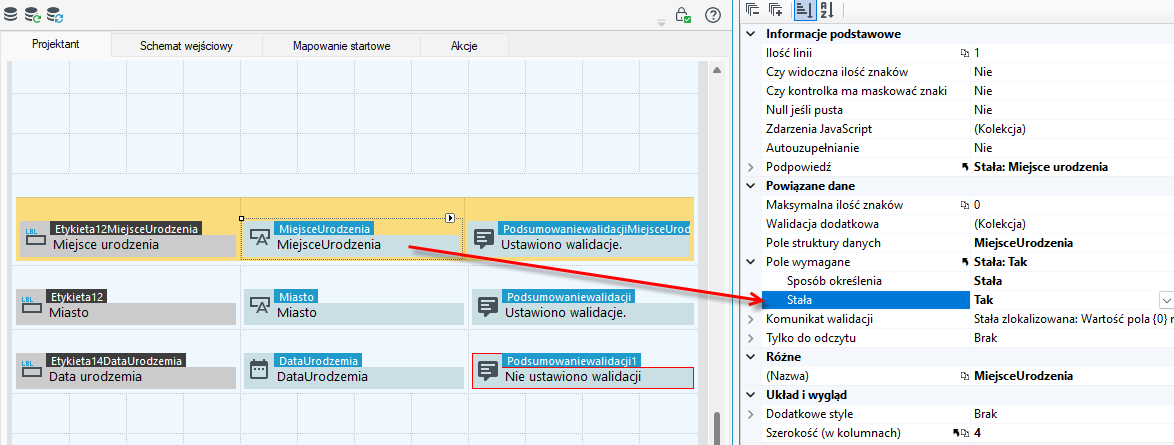Select the DataUrodzenia date control
This screenshot has height=445, width=1174.
353,370
